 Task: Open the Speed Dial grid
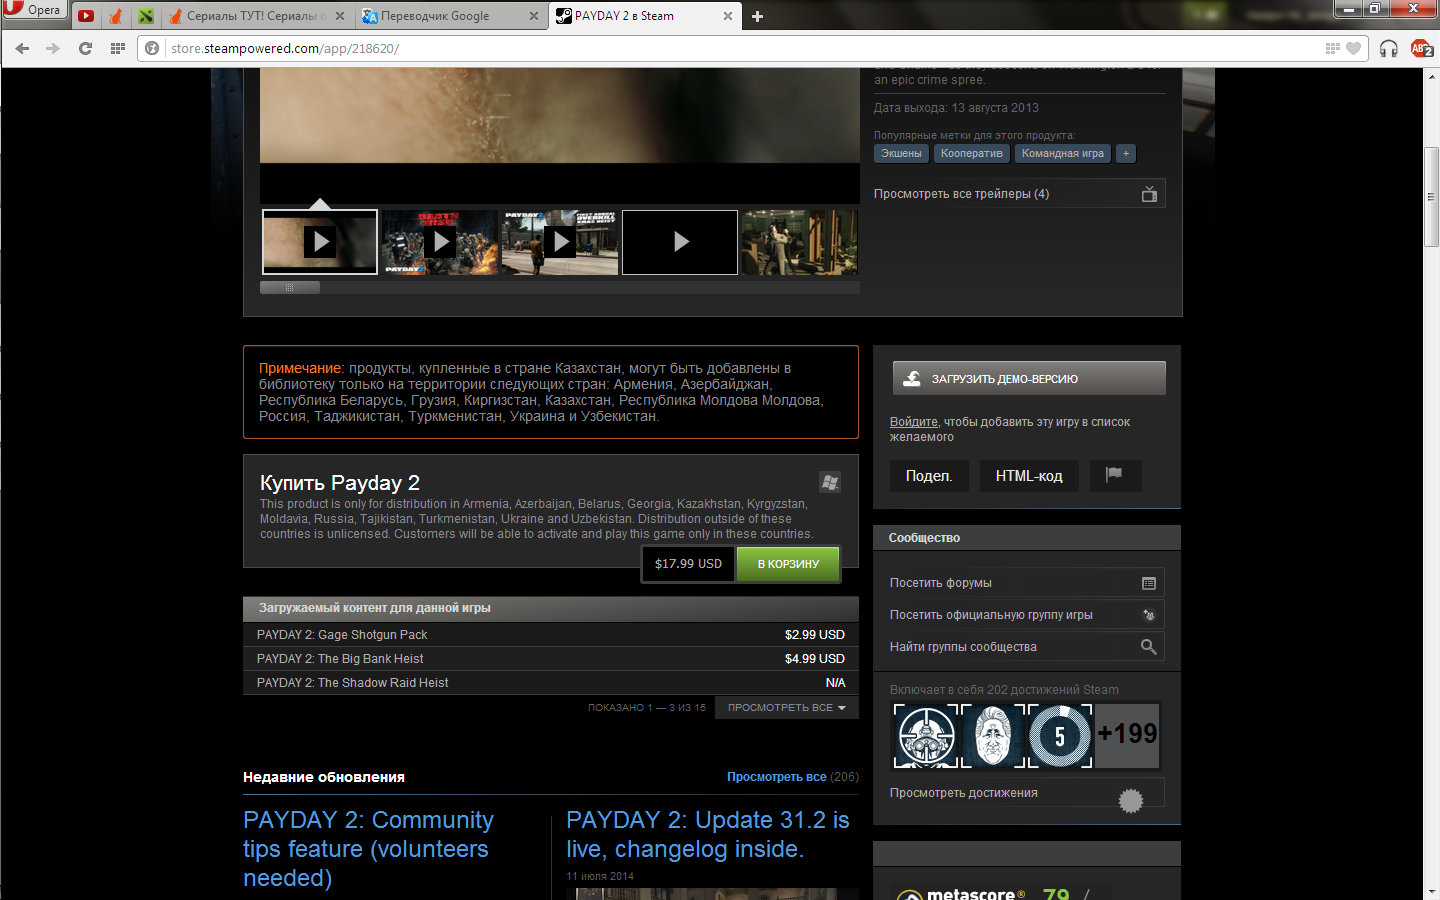click(x=117, y=48)
